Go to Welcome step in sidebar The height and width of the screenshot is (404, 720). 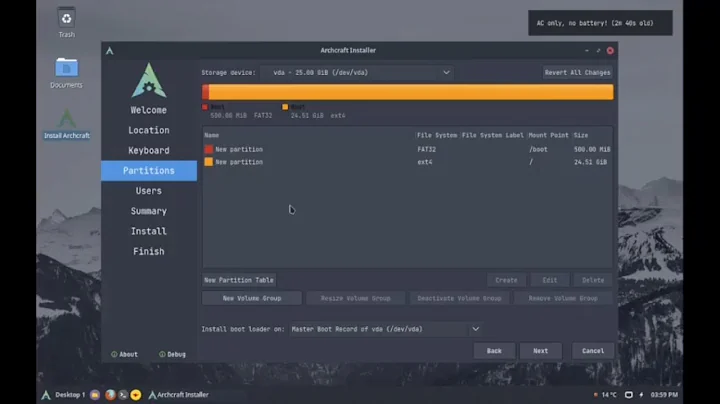click(x=149, y=110)
